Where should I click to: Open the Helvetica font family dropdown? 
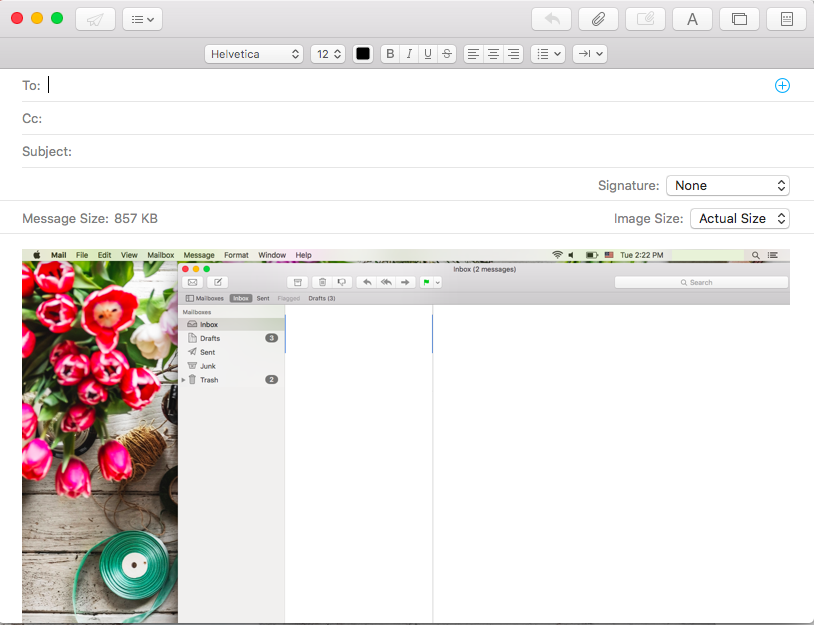tap(254, 54)
